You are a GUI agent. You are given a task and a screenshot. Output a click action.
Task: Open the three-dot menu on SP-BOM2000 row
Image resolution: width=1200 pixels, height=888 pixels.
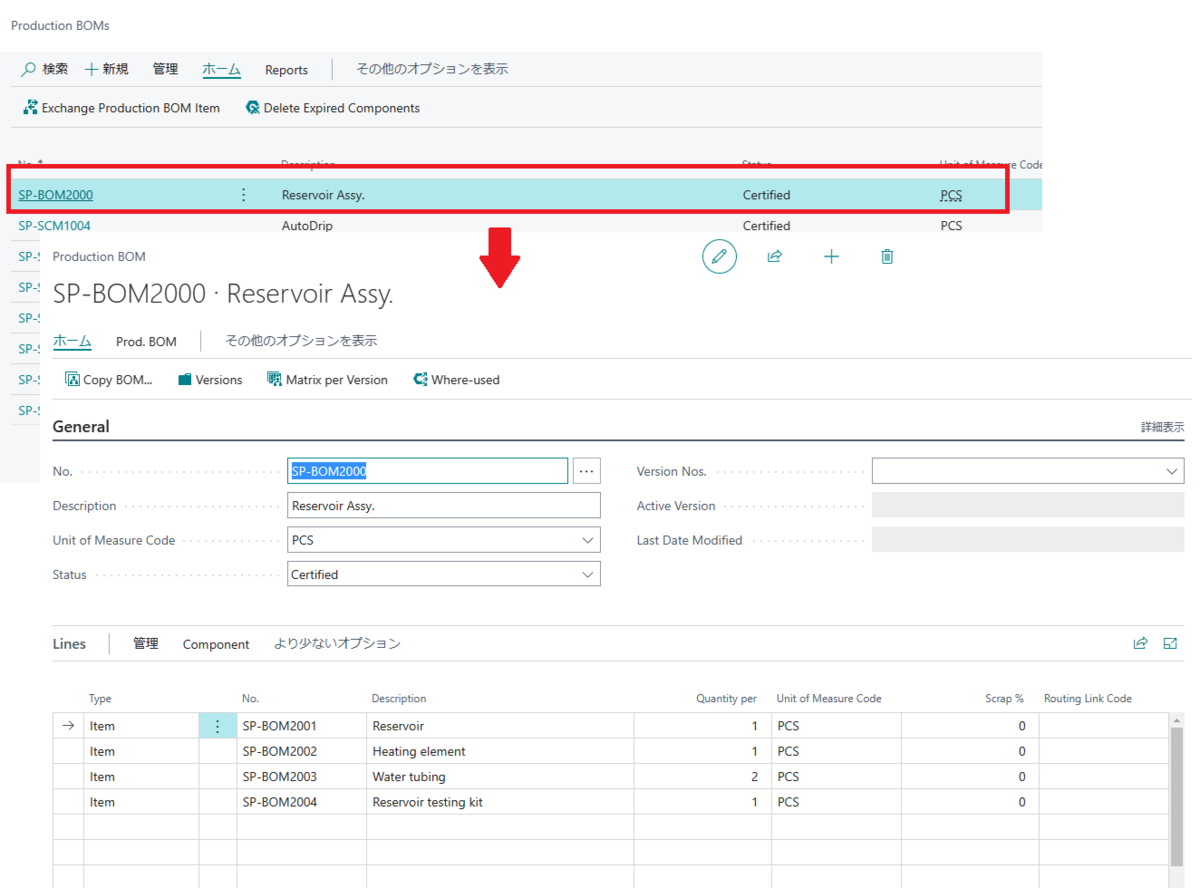coord(243,195)
